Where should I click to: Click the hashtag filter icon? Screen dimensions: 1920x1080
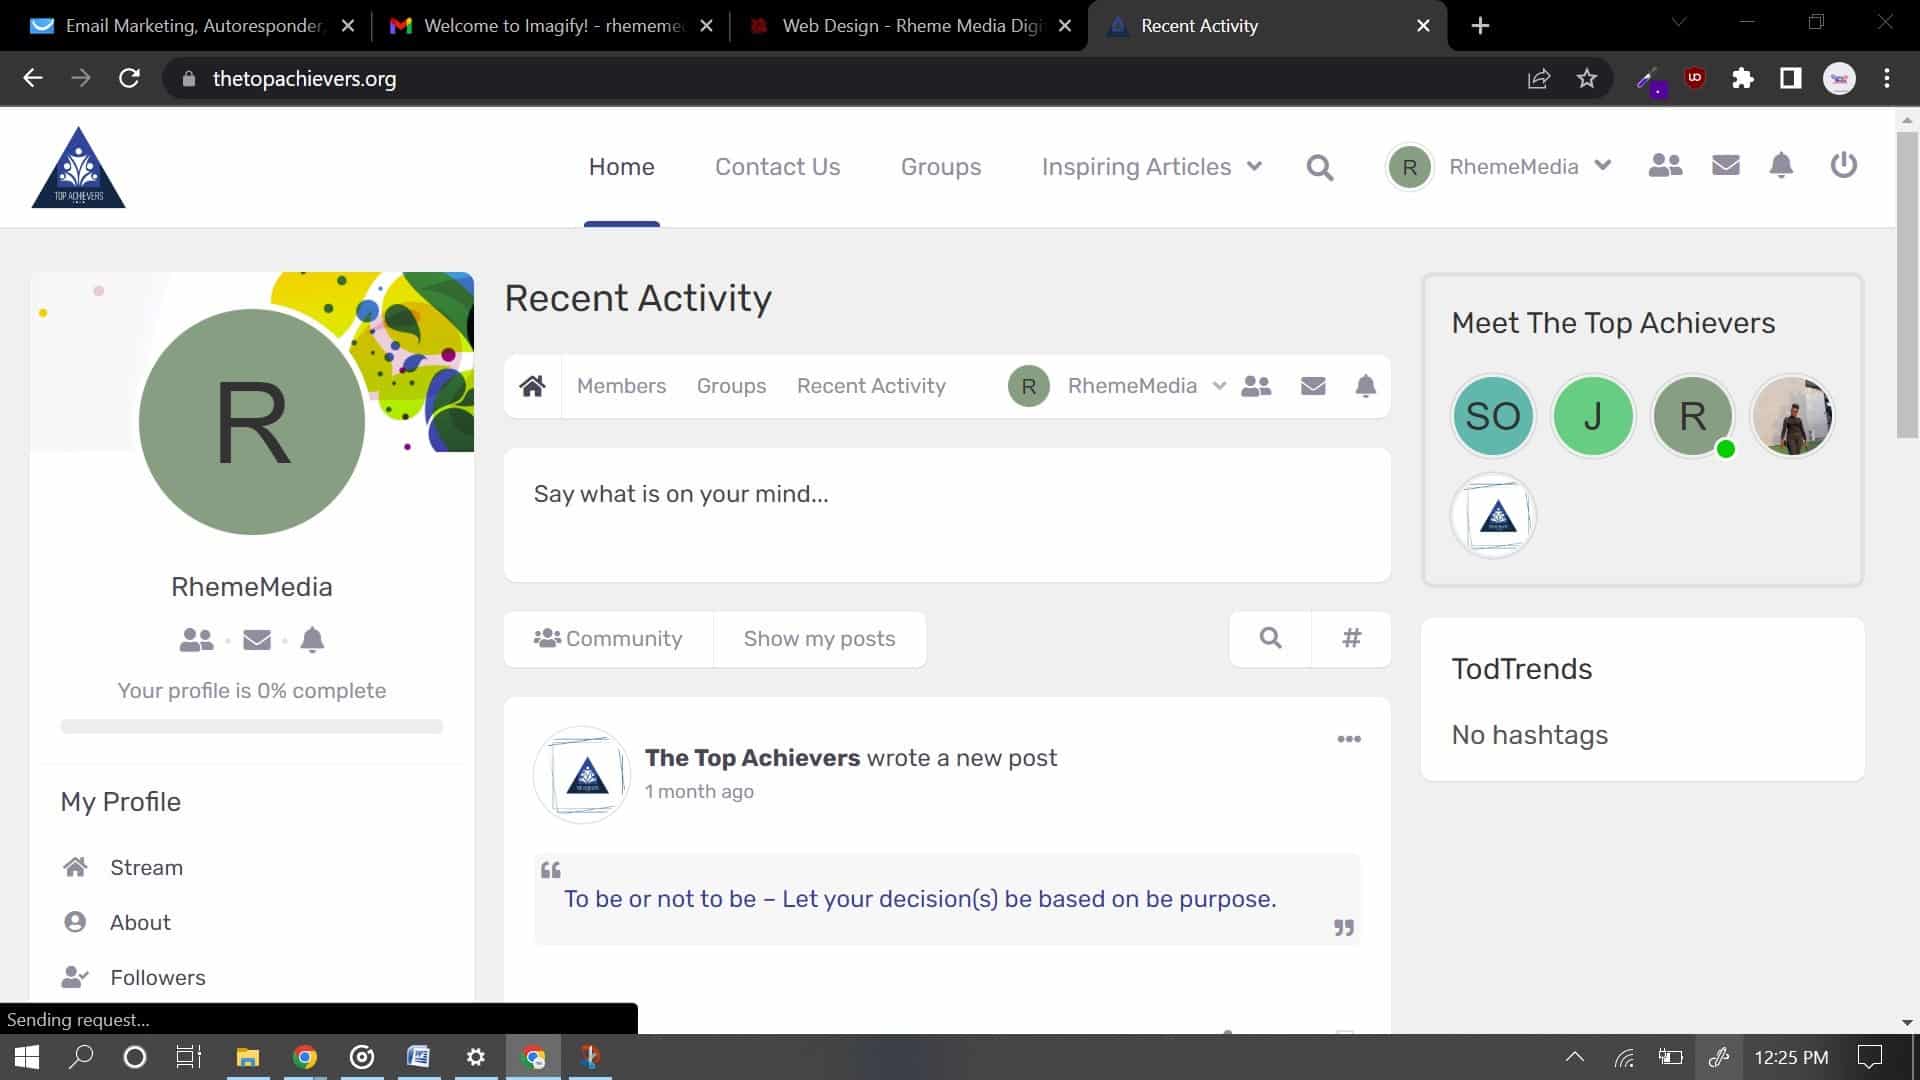pos(1351,638)
